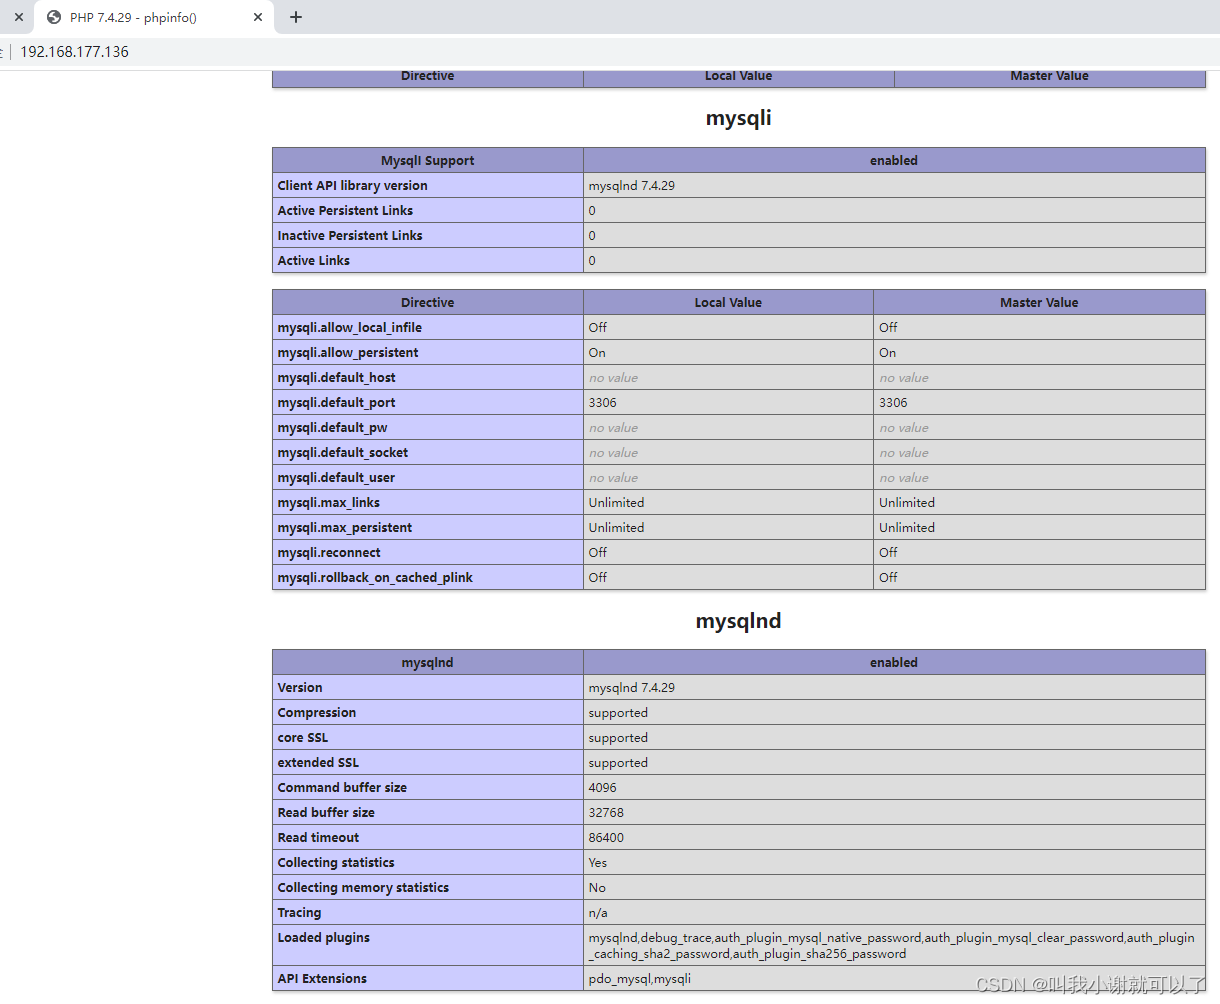
Task: Click mysqli.allow_local_infile directive
Action: (x=350, y=328)
